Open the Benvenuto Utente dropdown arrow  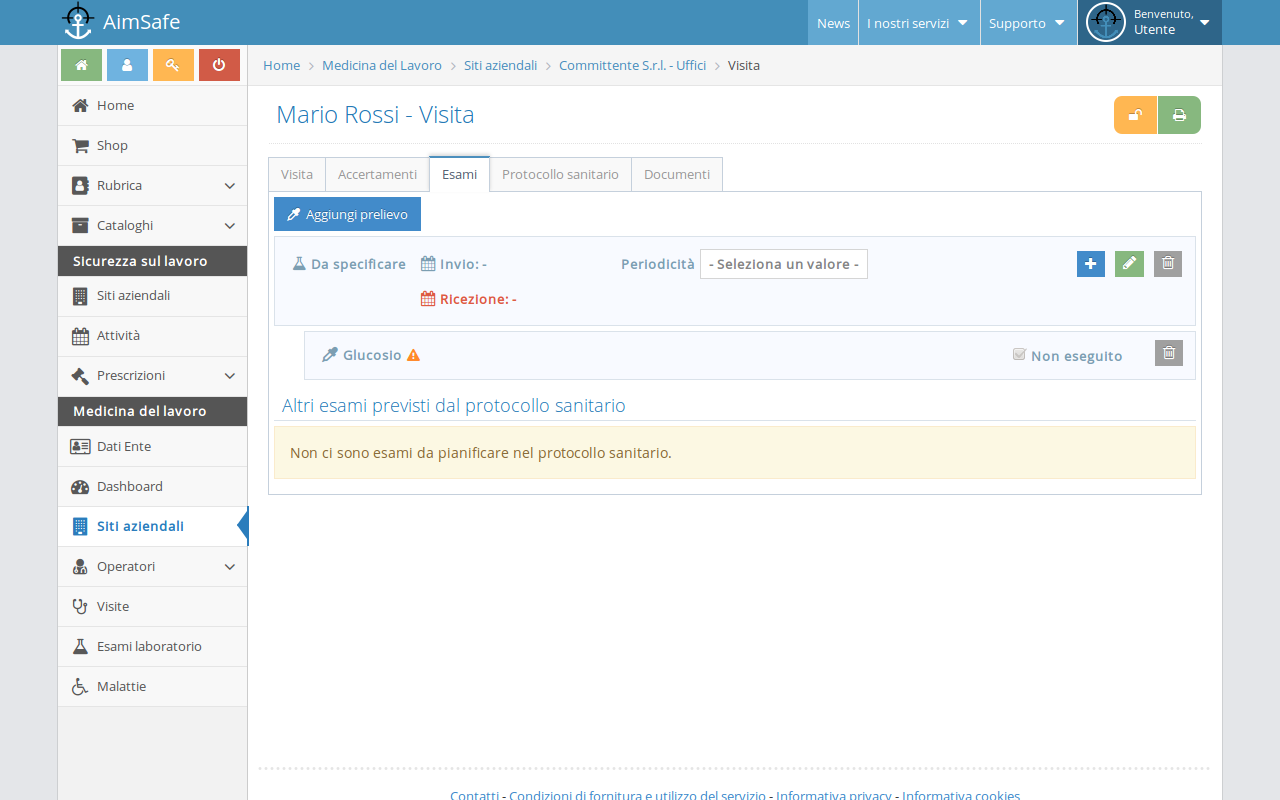[x=1204, y=23]
